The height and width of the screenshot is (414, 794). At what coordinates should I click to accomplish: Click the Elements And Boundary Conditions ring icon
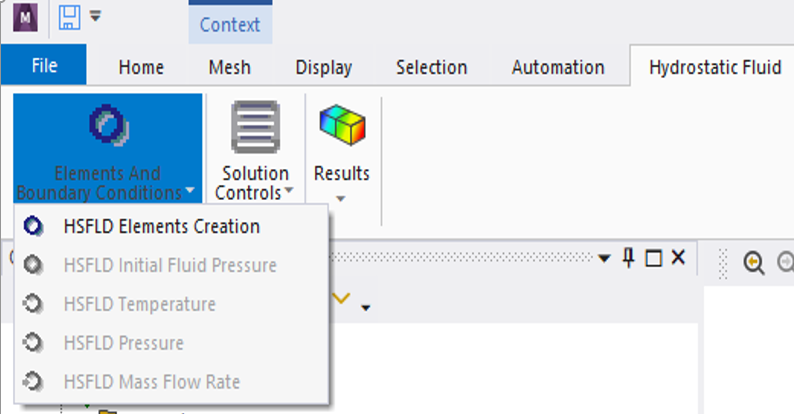pos(109,125)
